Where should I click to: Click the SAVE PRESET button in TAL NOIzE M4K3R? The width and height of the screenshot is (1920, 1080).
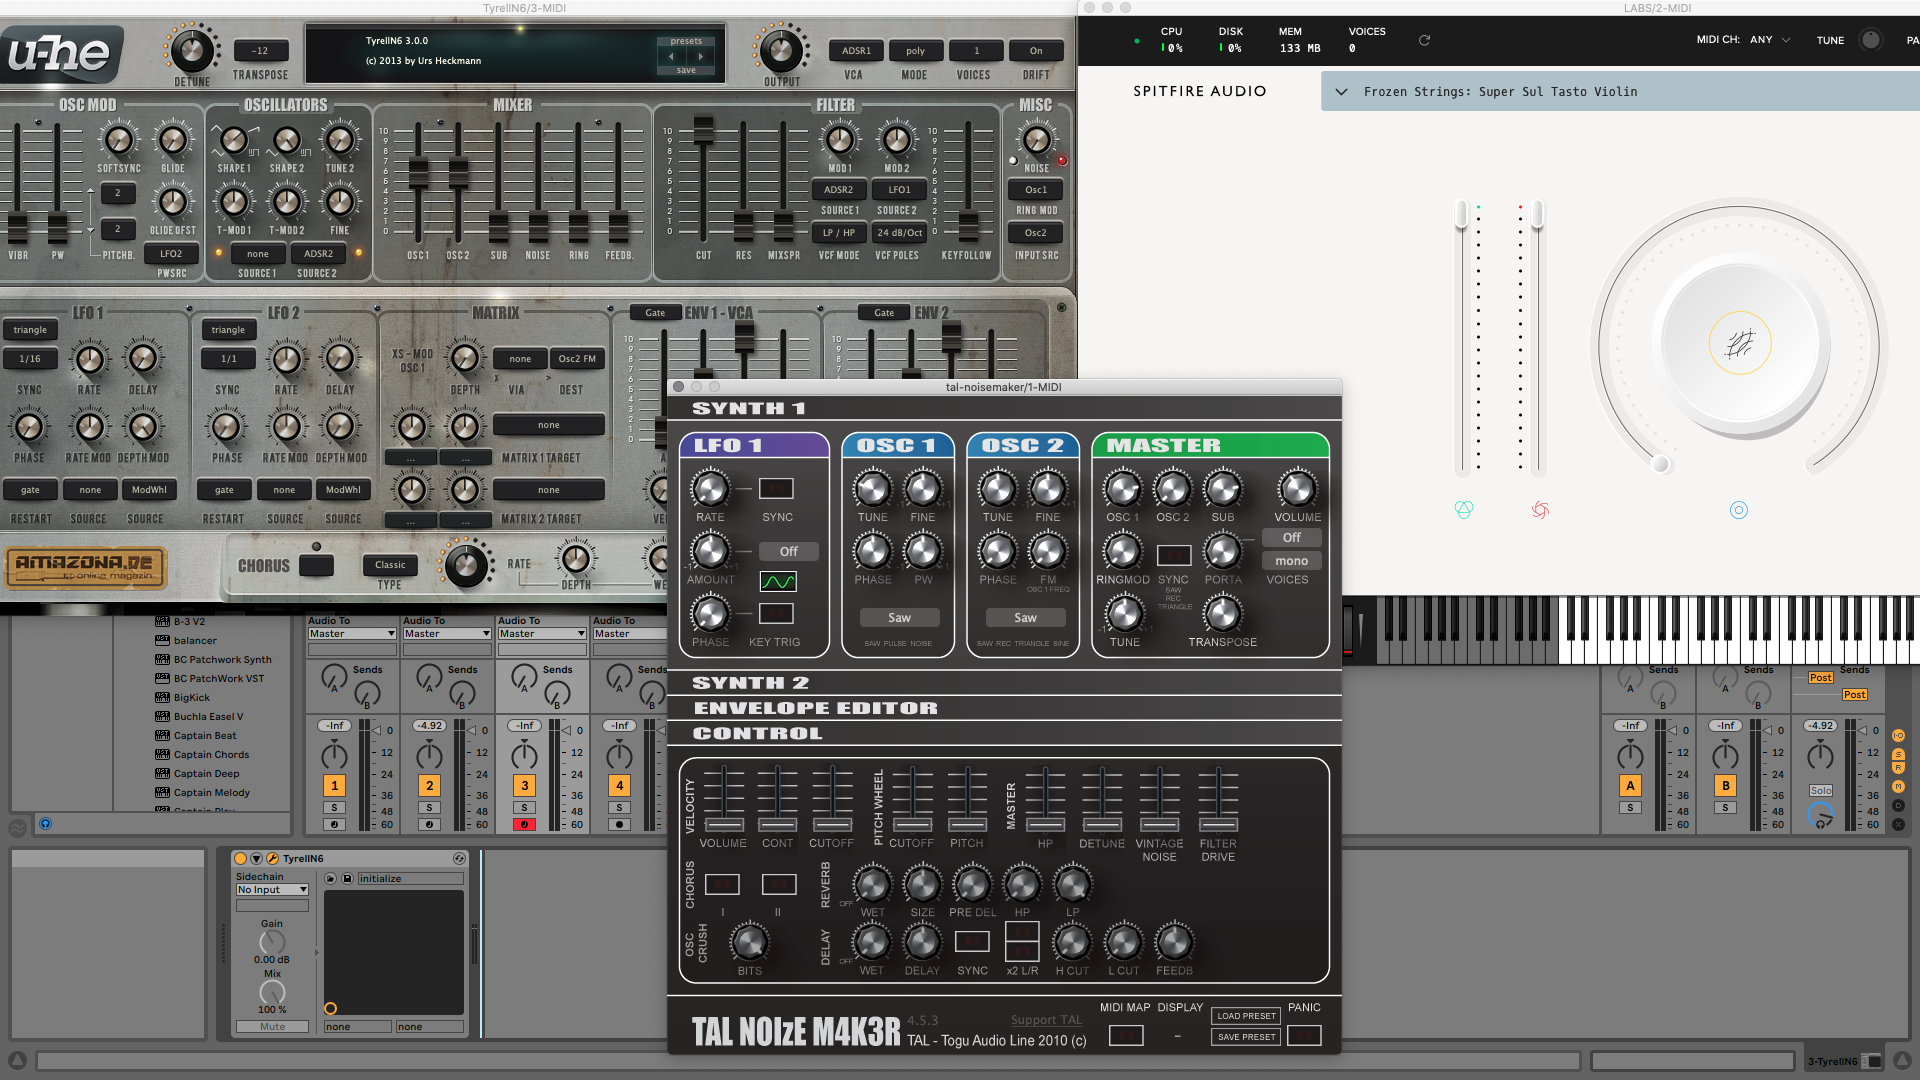click(1244, 1035)
